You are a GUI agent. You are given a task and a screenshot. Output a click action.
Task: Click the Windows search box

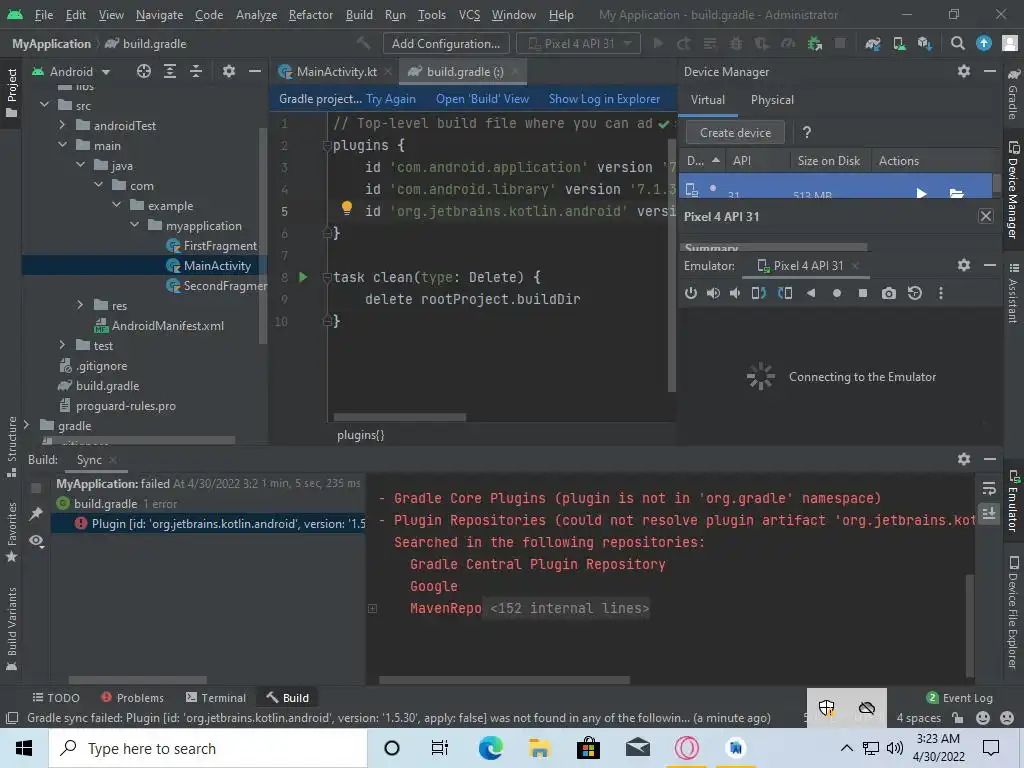coord(208,748)
